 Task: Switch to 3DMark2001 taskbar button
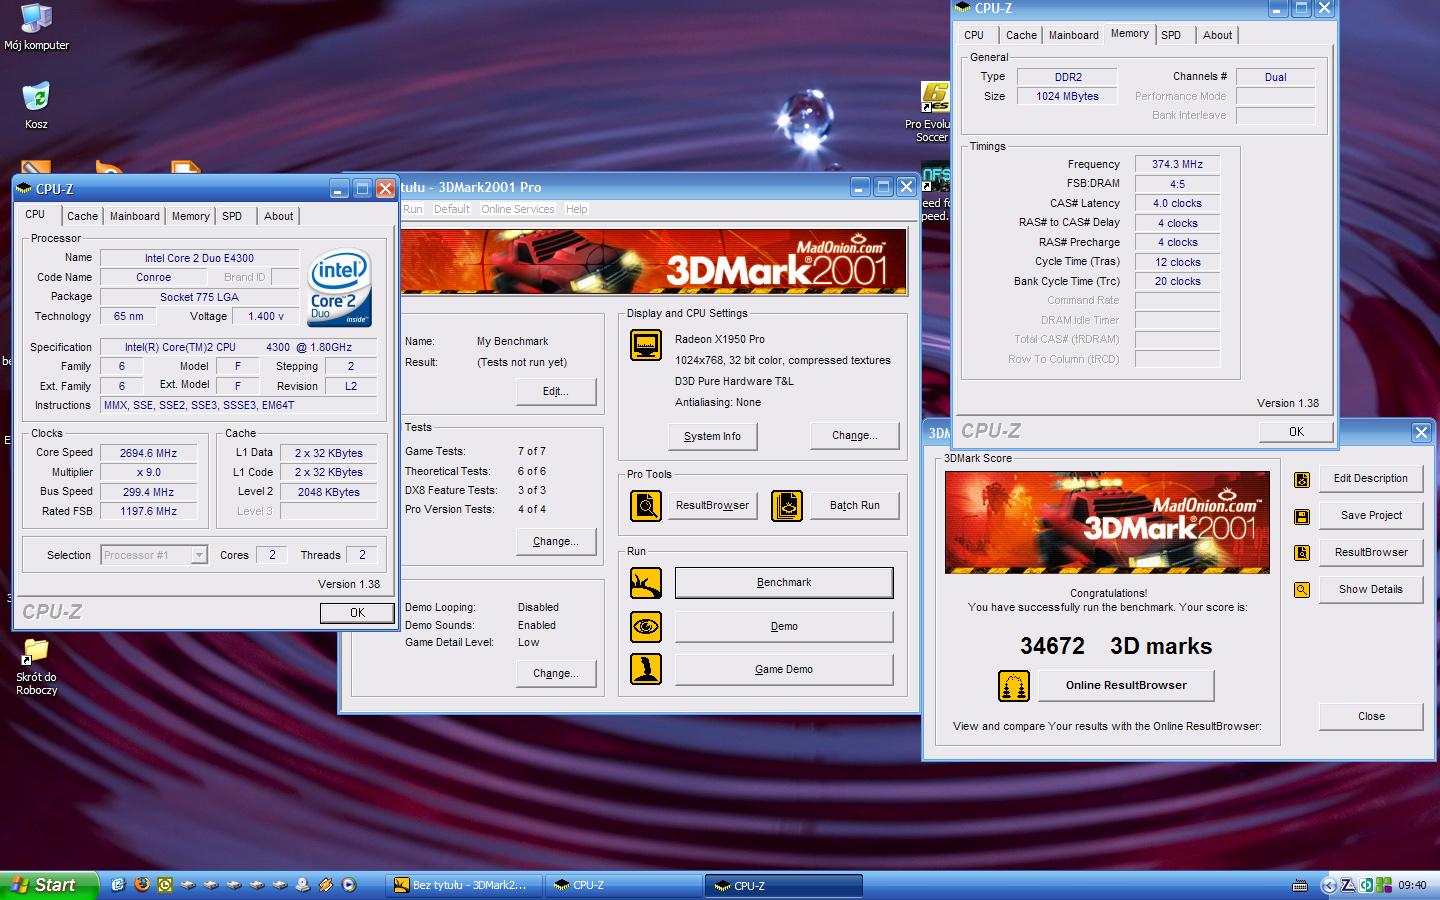point(464,885)
